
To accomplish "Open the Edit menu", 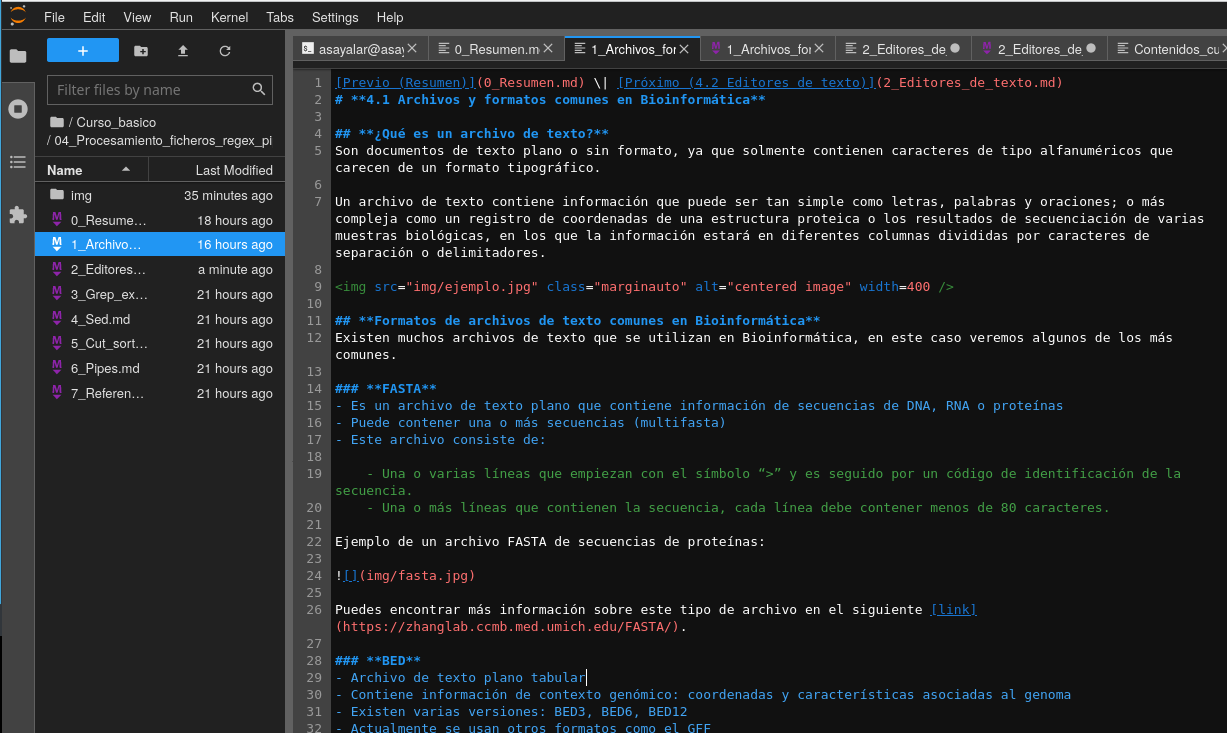I will 94,17.
